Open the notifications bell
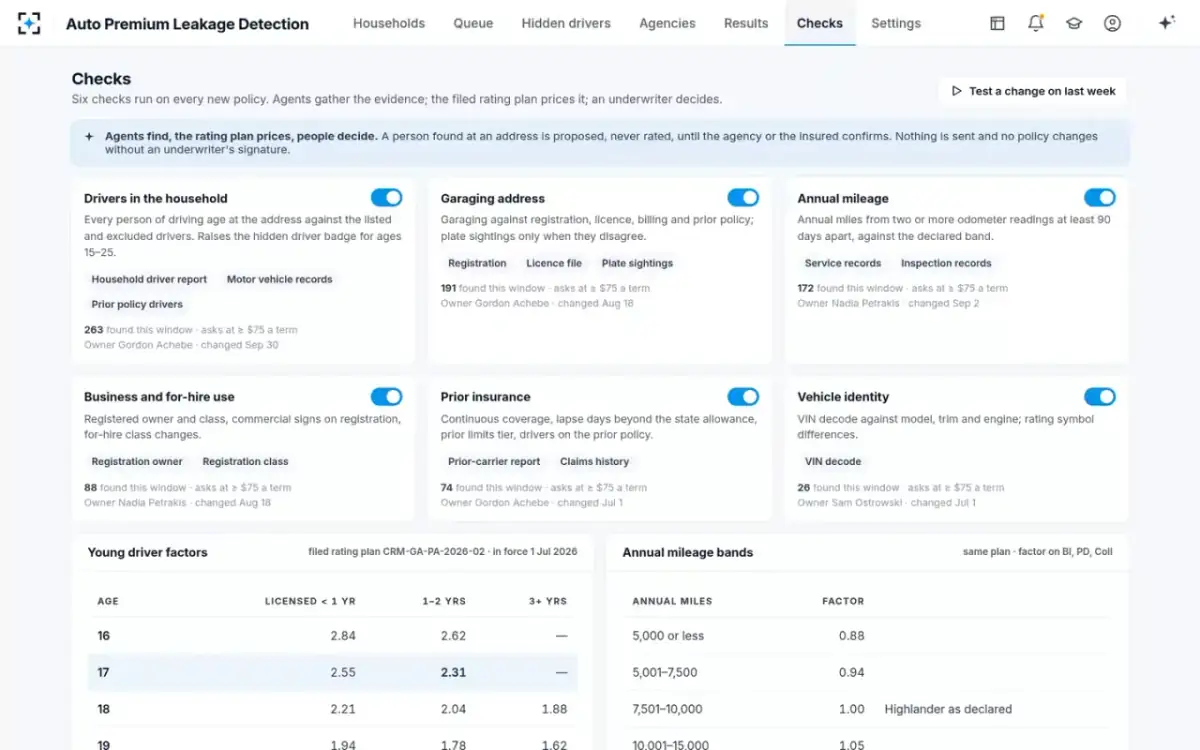 (1036, 23)
